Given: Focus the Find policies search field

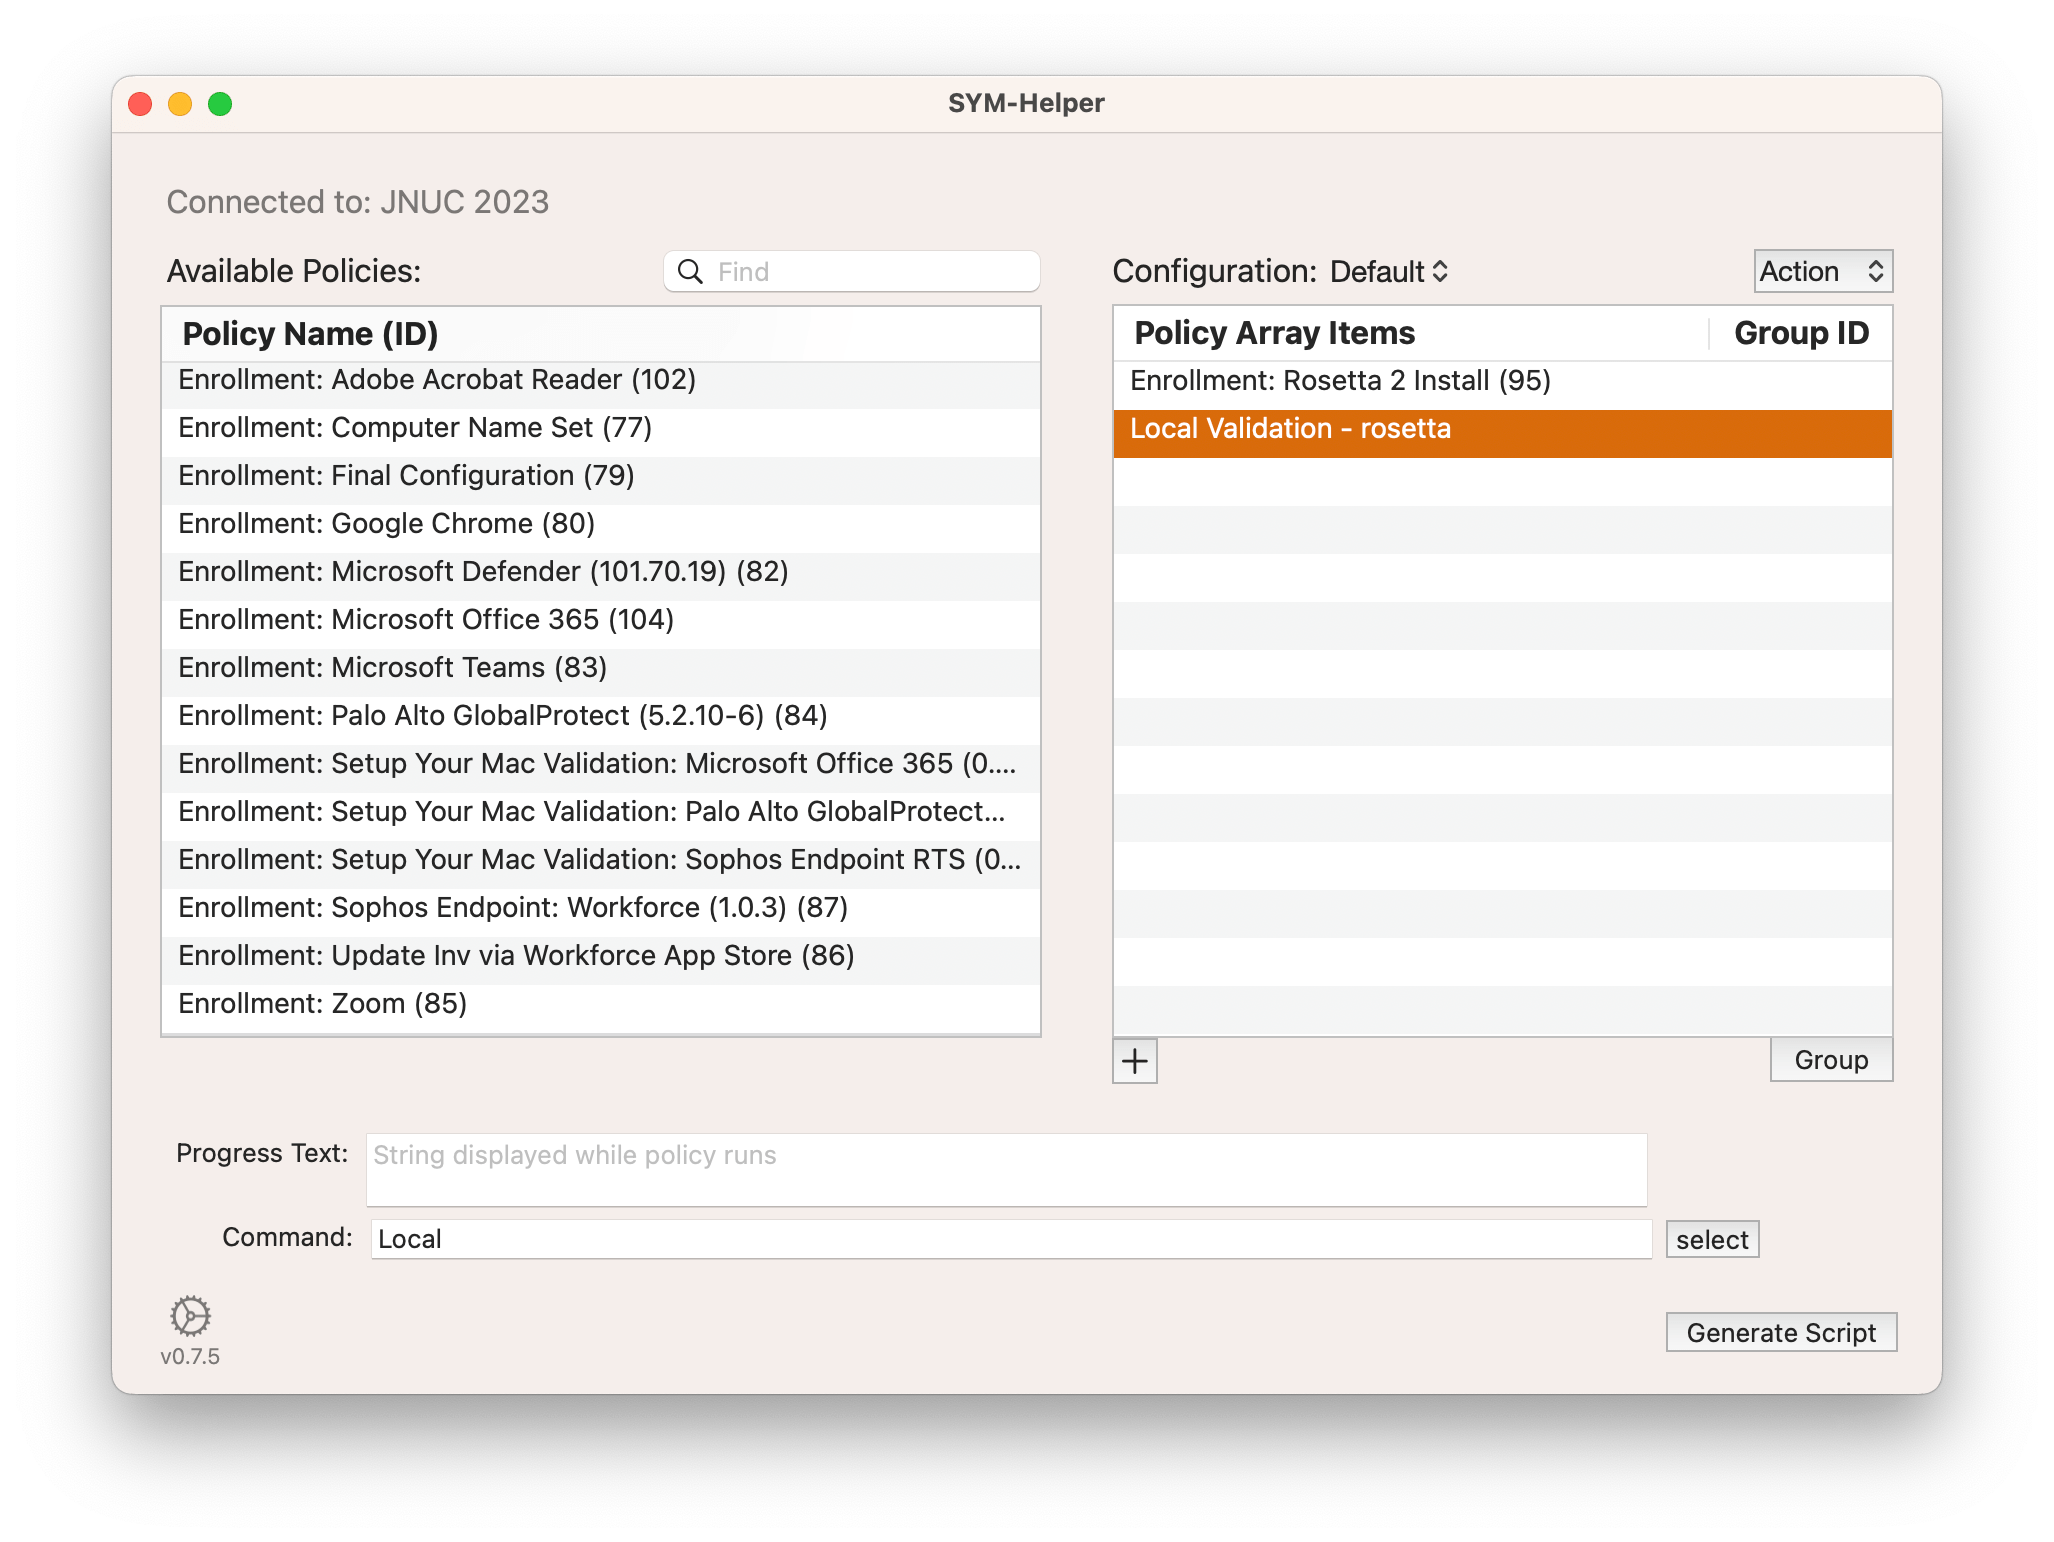Looking at the screenshot, I should point(870,272).
